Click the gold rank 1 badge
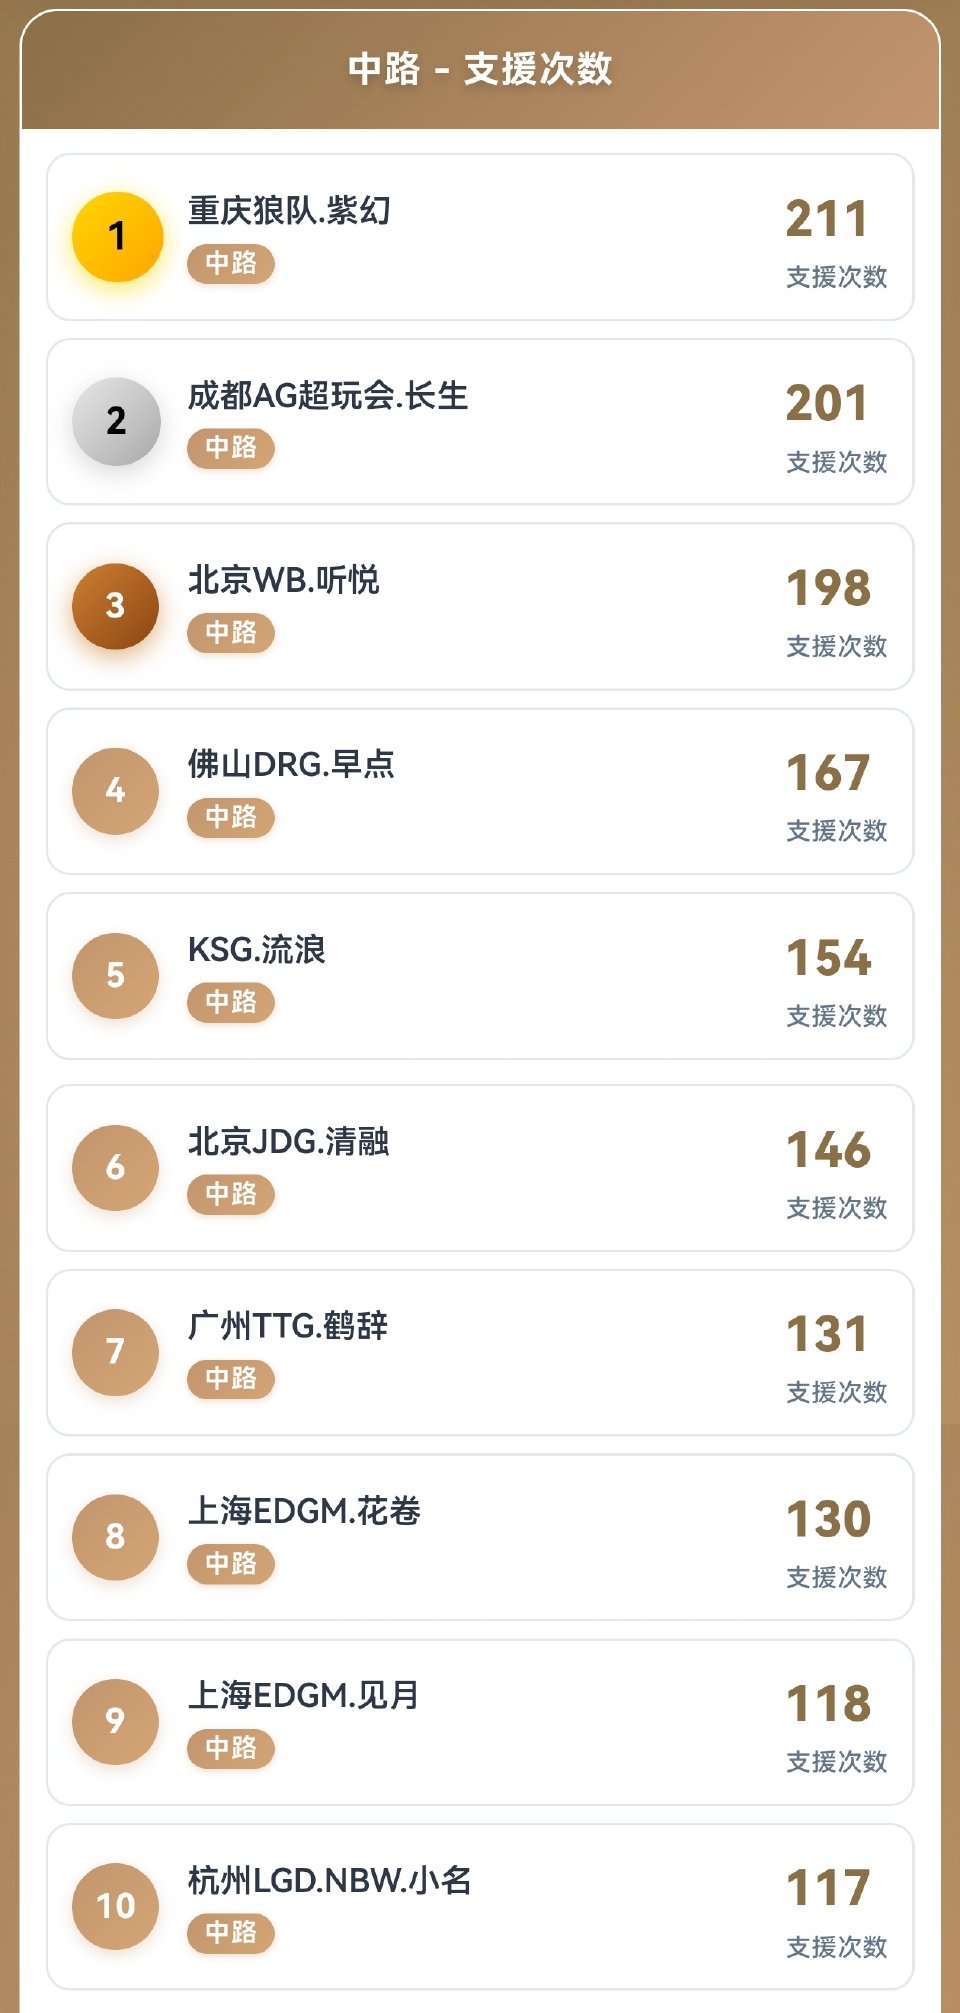Screen dimensions: 960x2013 (x=117, y=237)
